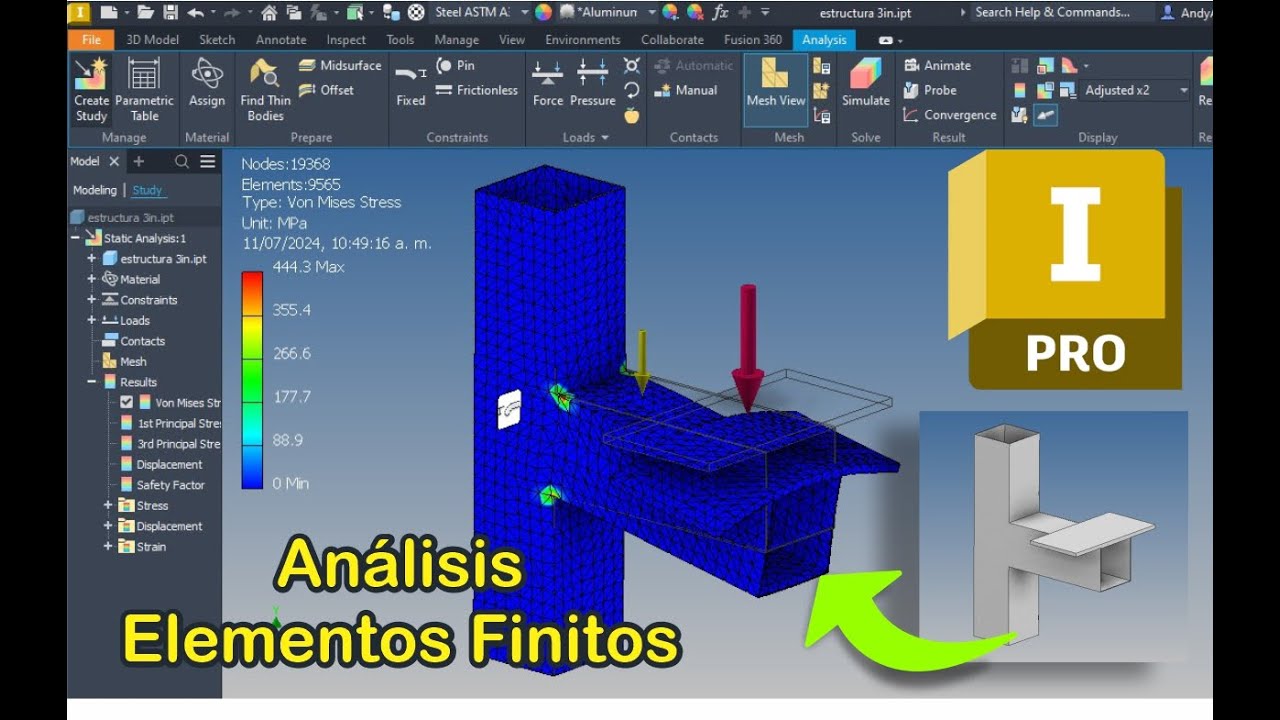Open the Parametric Table tool
1280x720 pixels.
[x=144, y=89]
